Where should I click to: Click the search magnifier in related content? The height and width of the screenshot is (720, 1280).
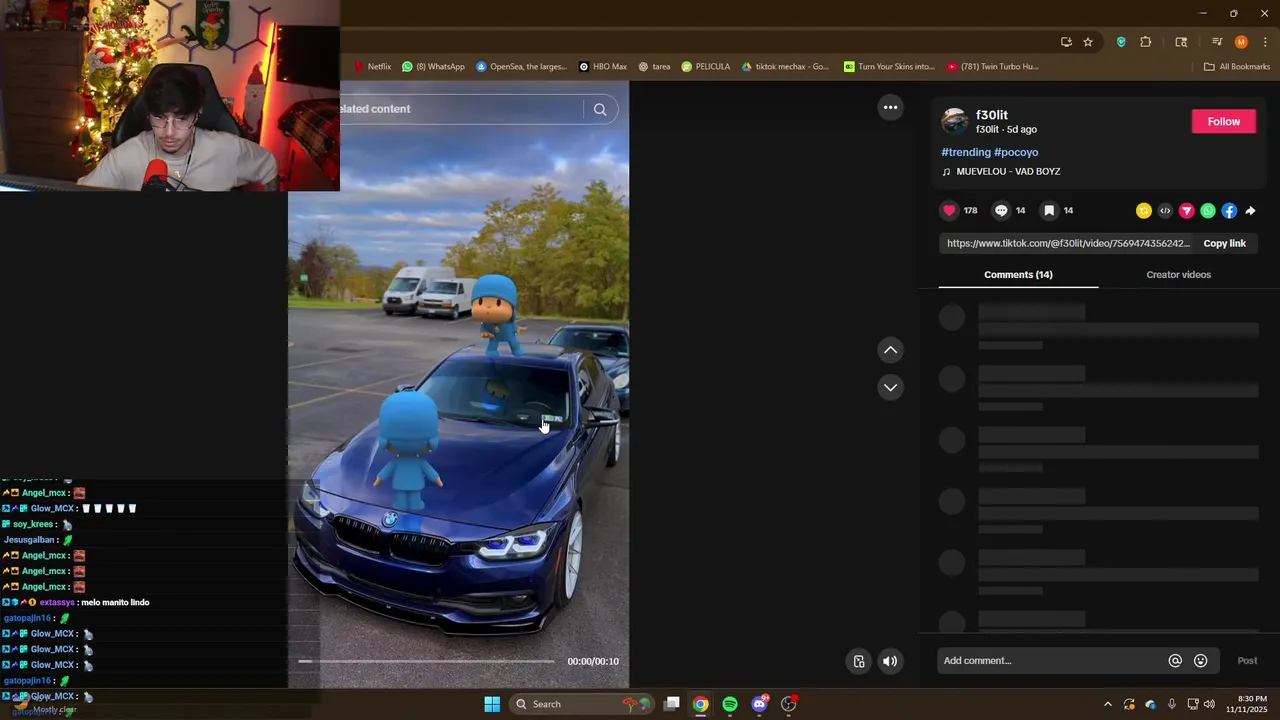tap(600, 109)
